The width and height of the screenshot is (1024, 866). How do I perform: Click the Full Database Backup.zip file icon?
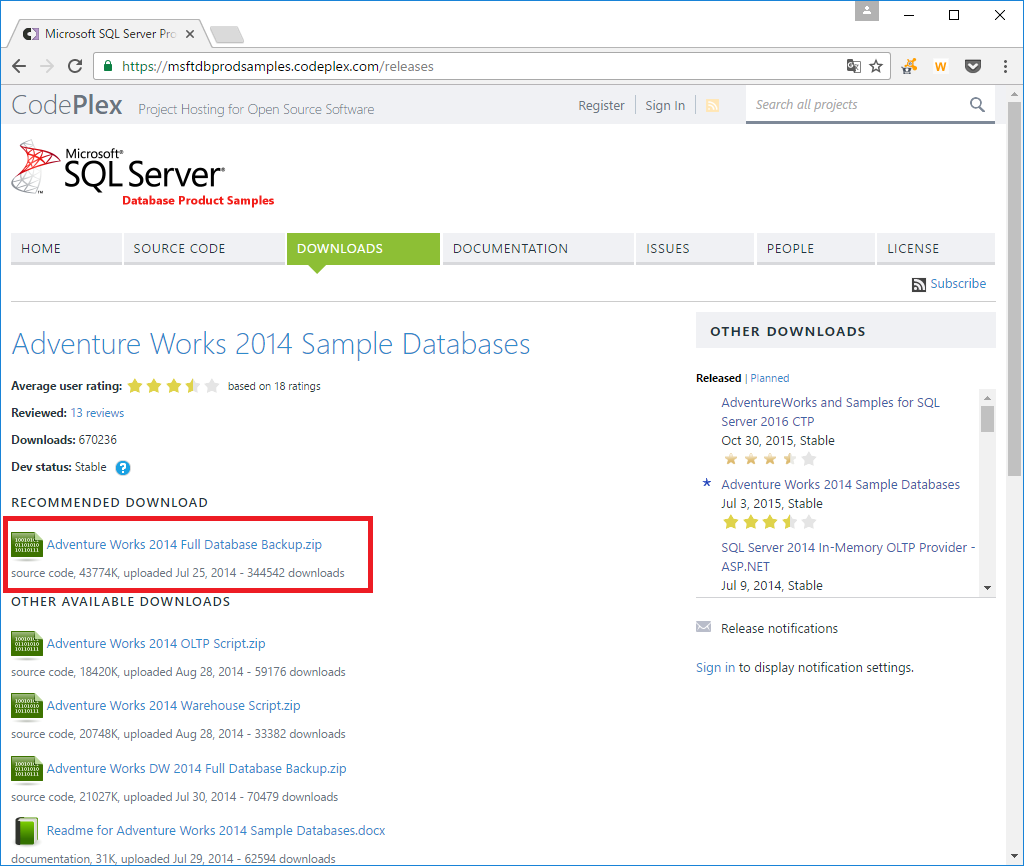pos(27,546)
